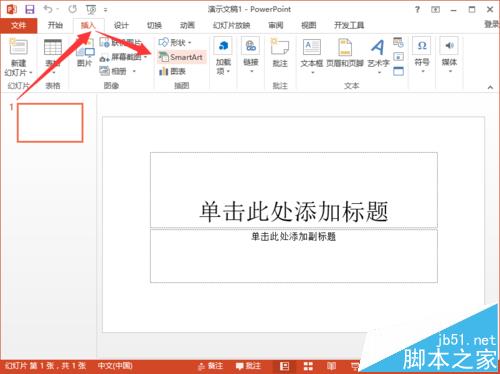The height and width of the screenshot is (374, 500).
Task: Switch to Normal view in status bar
Action: coord(284,366)
